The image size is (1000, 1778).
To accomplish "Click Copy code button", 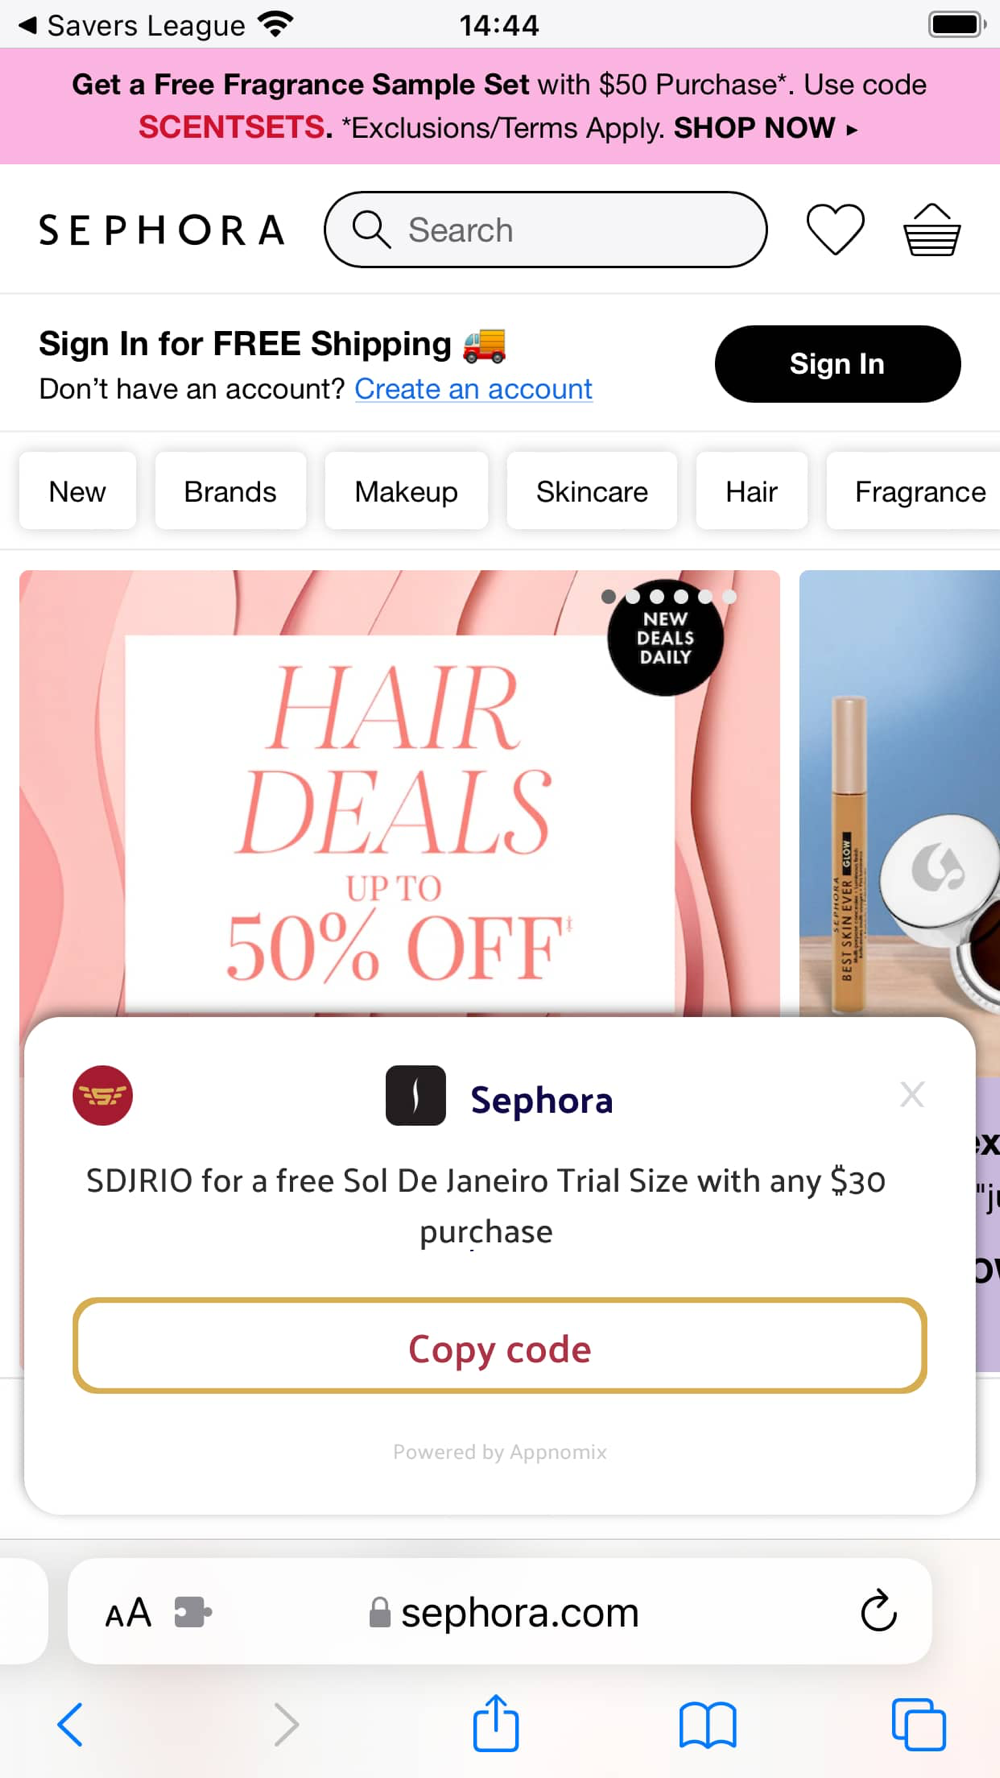I will tap(500, 1346).
